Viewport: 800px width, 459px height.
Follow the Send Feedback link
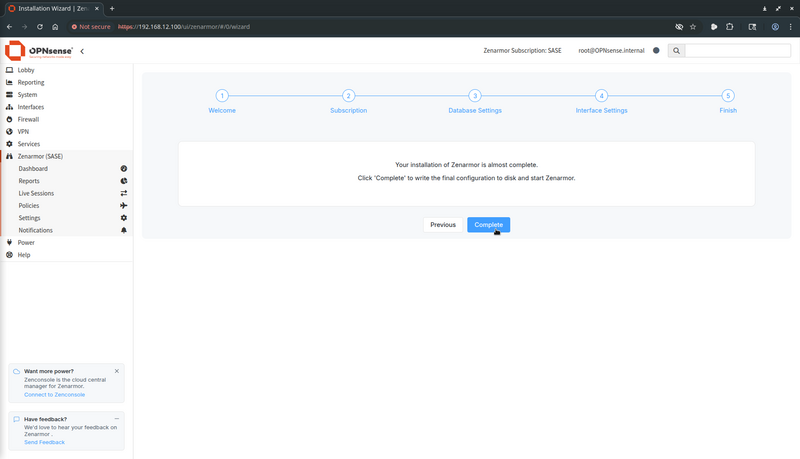coord(44,442)
